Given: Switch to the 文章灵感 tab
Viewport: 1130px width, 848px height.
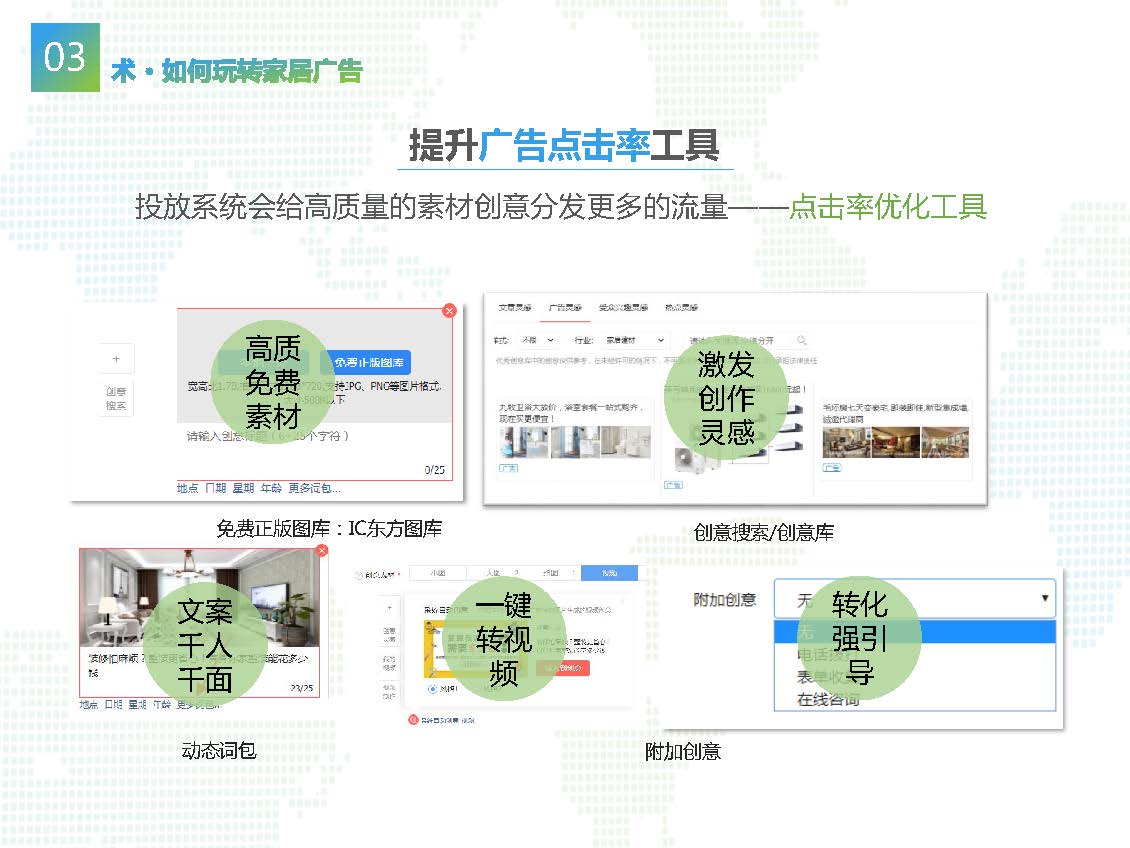Looking at the screenshot, I should (515, 308).
